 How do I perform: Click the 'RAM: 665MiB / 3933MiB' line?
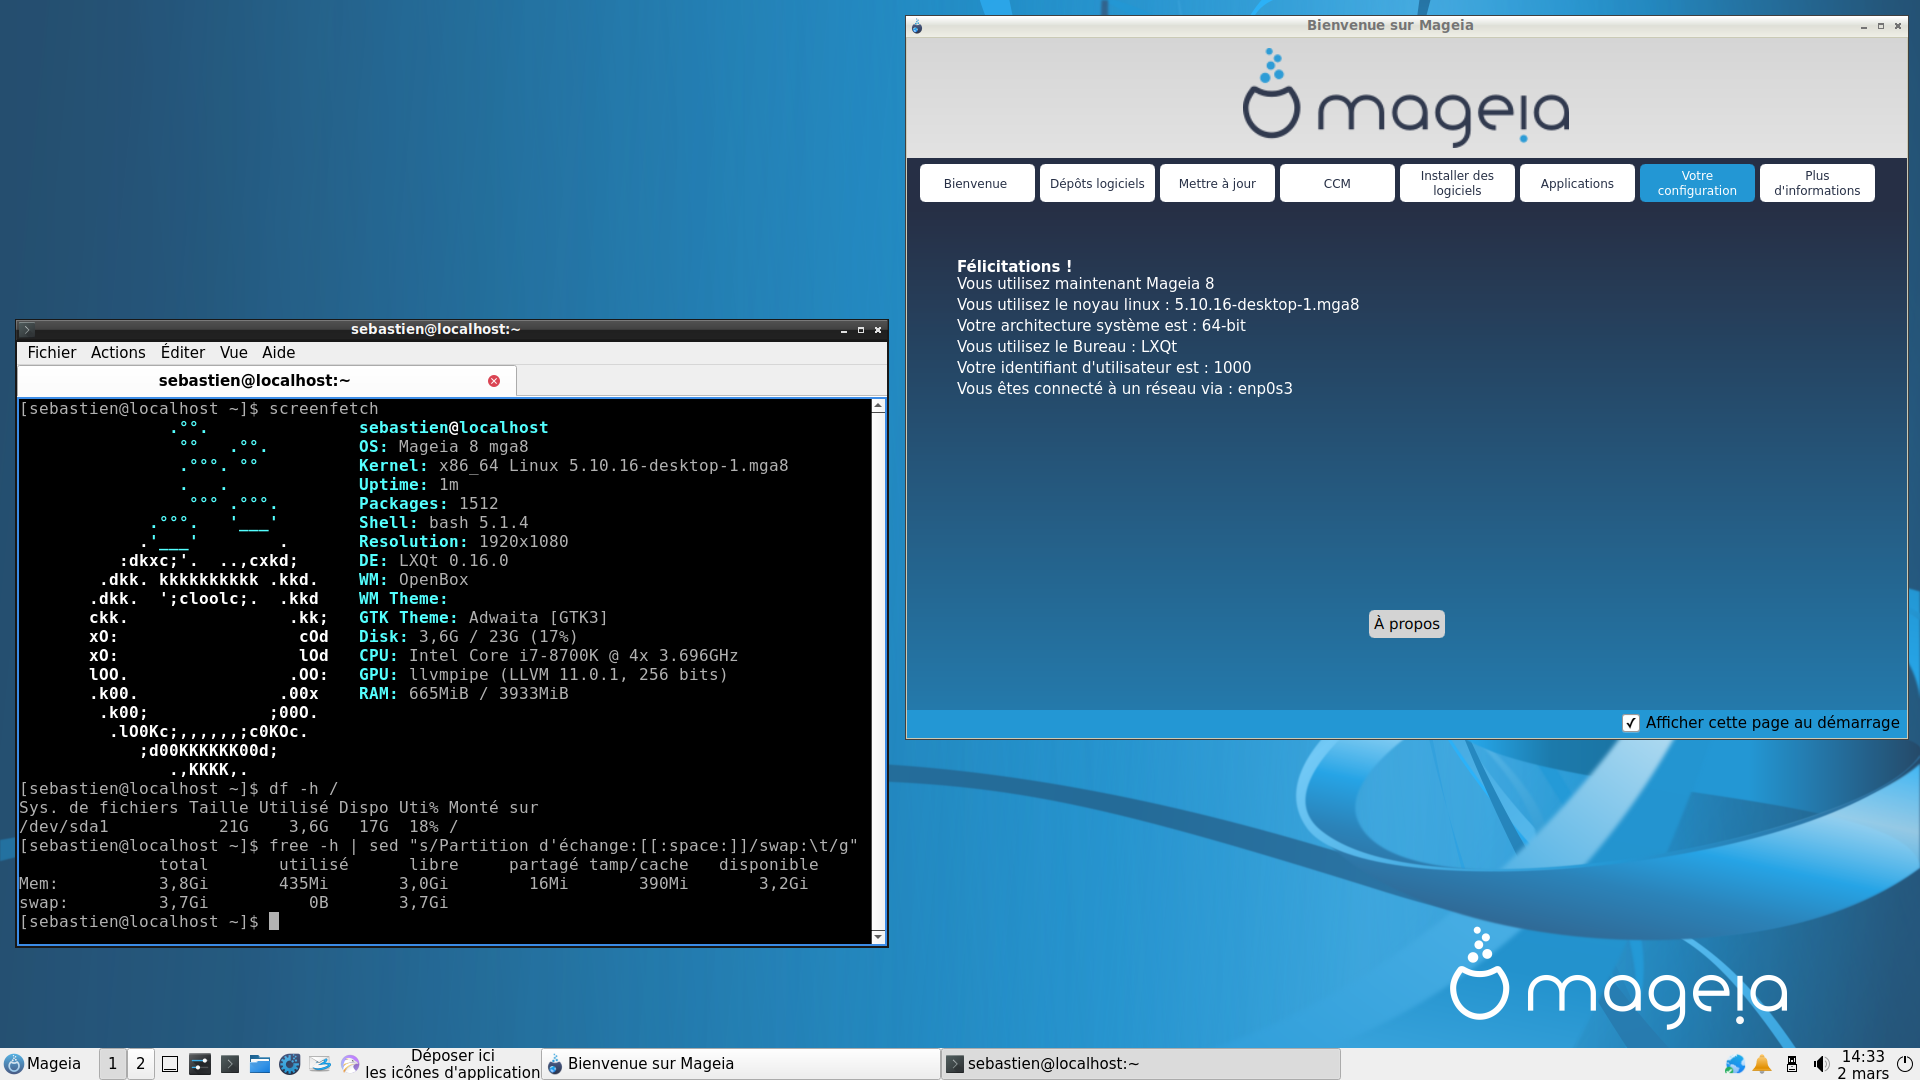[464, 694]
